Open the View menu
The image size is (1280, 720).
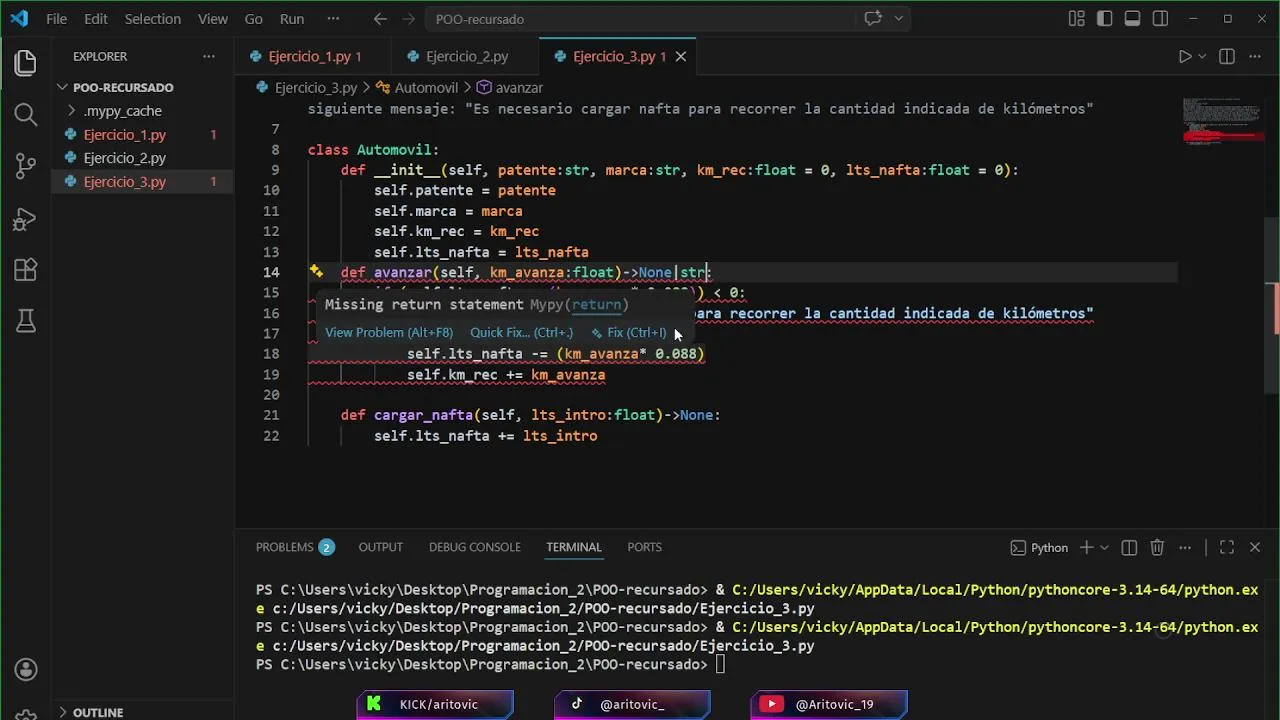[213, 19]
